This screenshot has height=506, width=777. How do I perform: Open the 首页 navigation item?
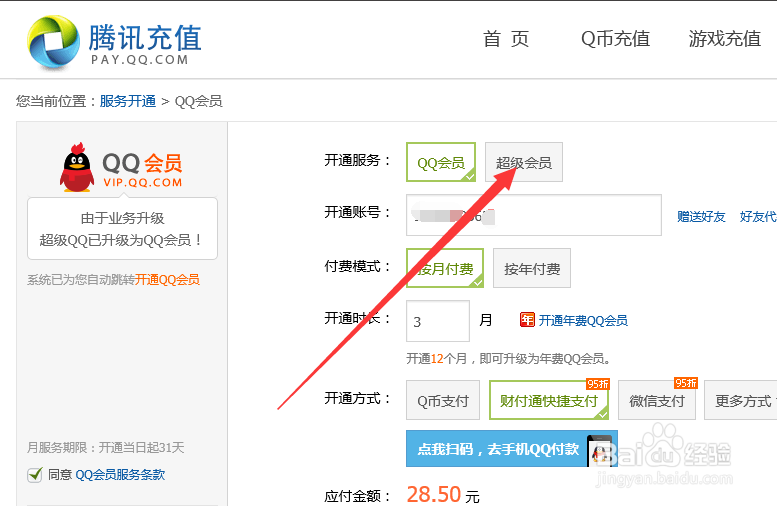pyautogui.click(x=506, y=39)
